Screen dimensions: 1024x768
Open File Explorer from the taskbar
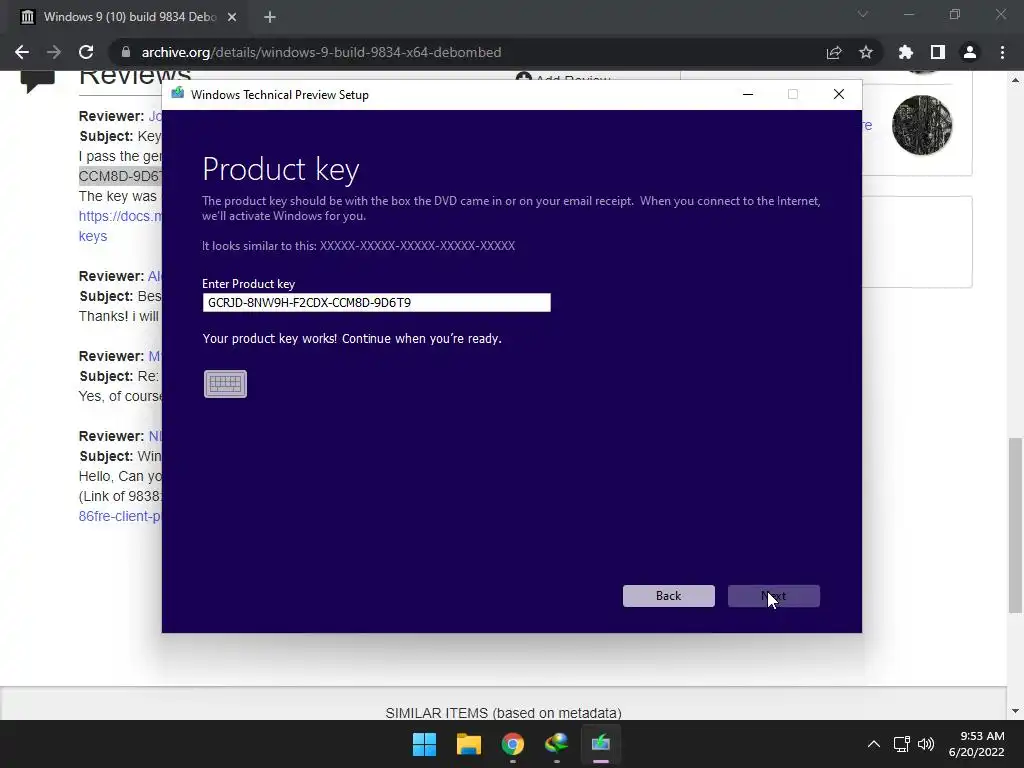pos(469,744)
